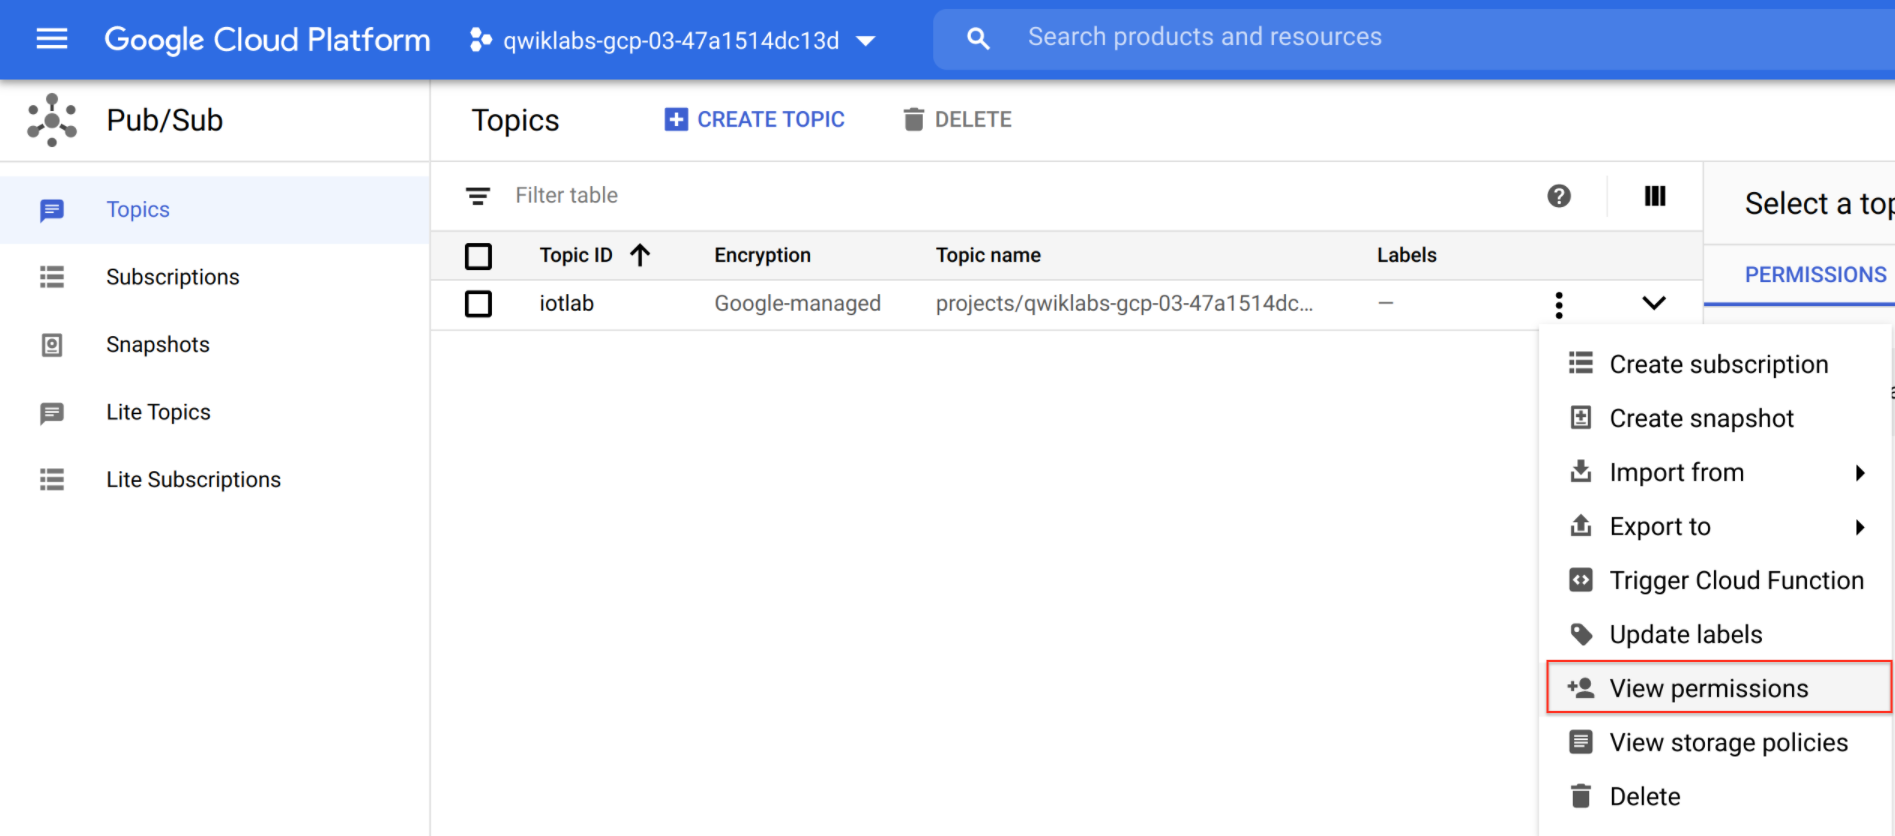Click the Lite Topics sidebar icon
1895x836 pixels.
coord(52,413)
